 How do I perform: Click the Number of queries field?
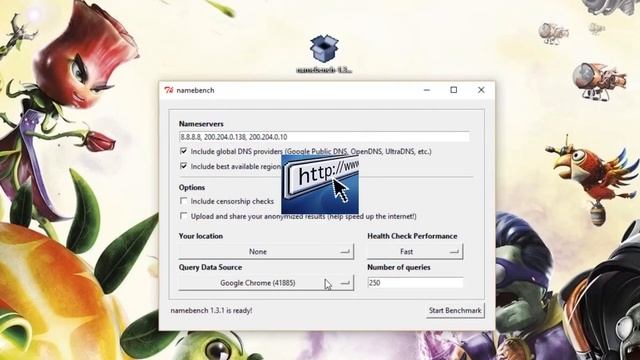click(415, 283)
